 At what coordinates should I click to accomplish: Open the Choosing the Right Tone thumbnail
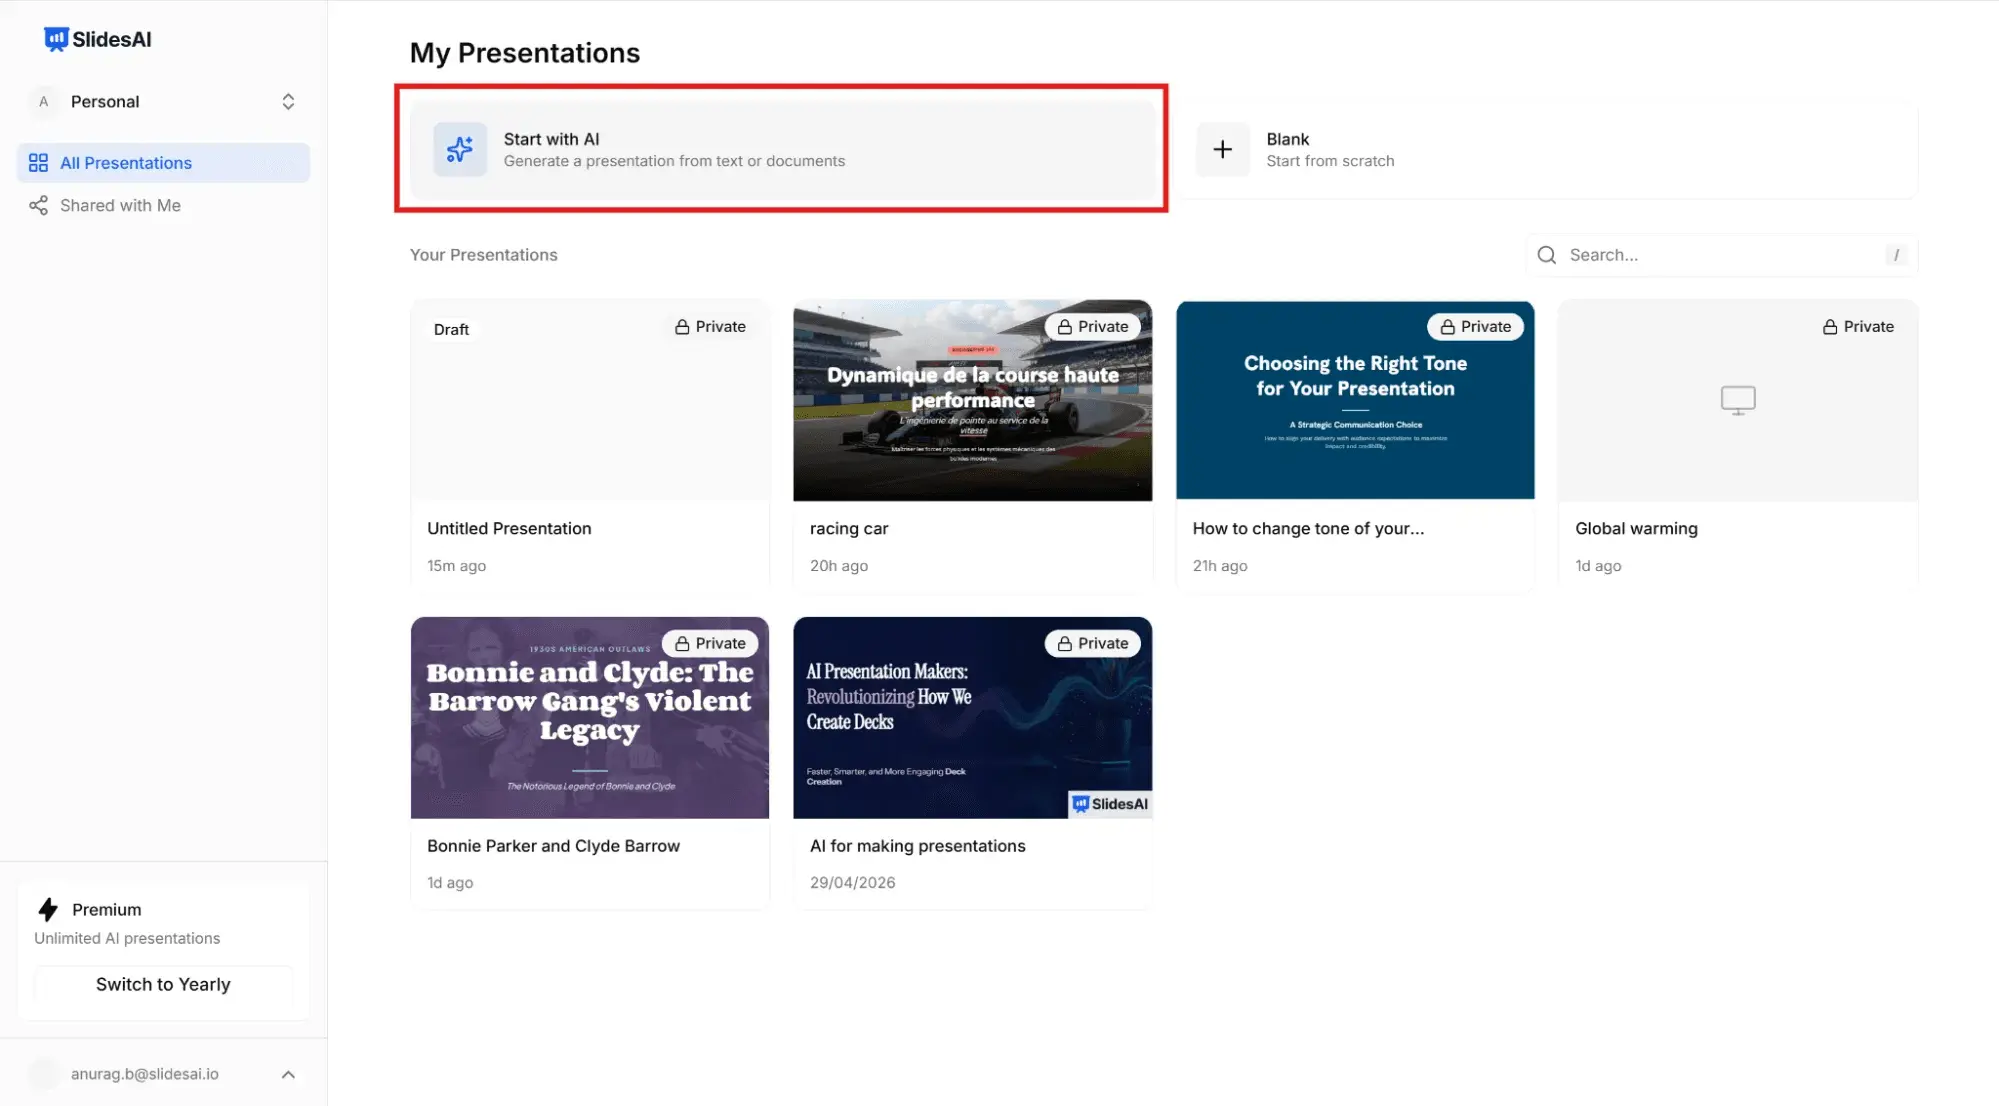pos(1355,400)
